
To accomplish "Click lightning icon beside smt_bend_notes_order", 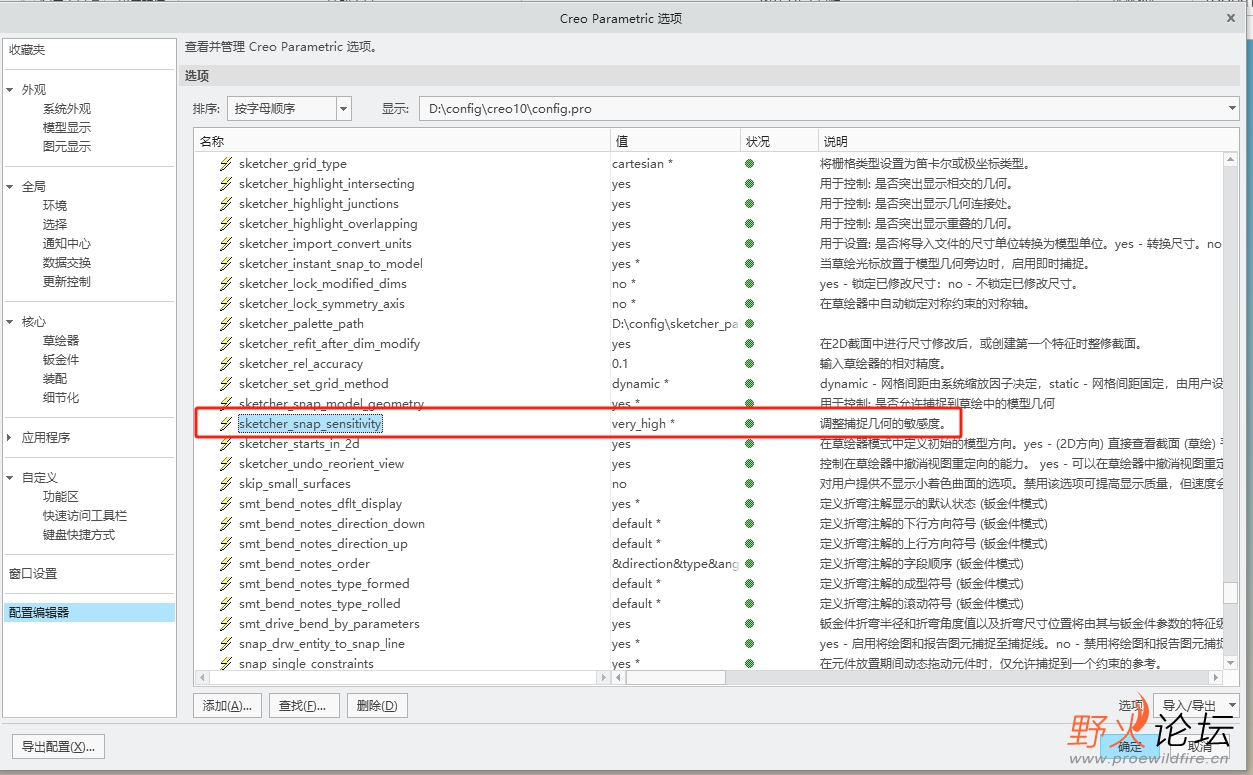I will (226, 564).
